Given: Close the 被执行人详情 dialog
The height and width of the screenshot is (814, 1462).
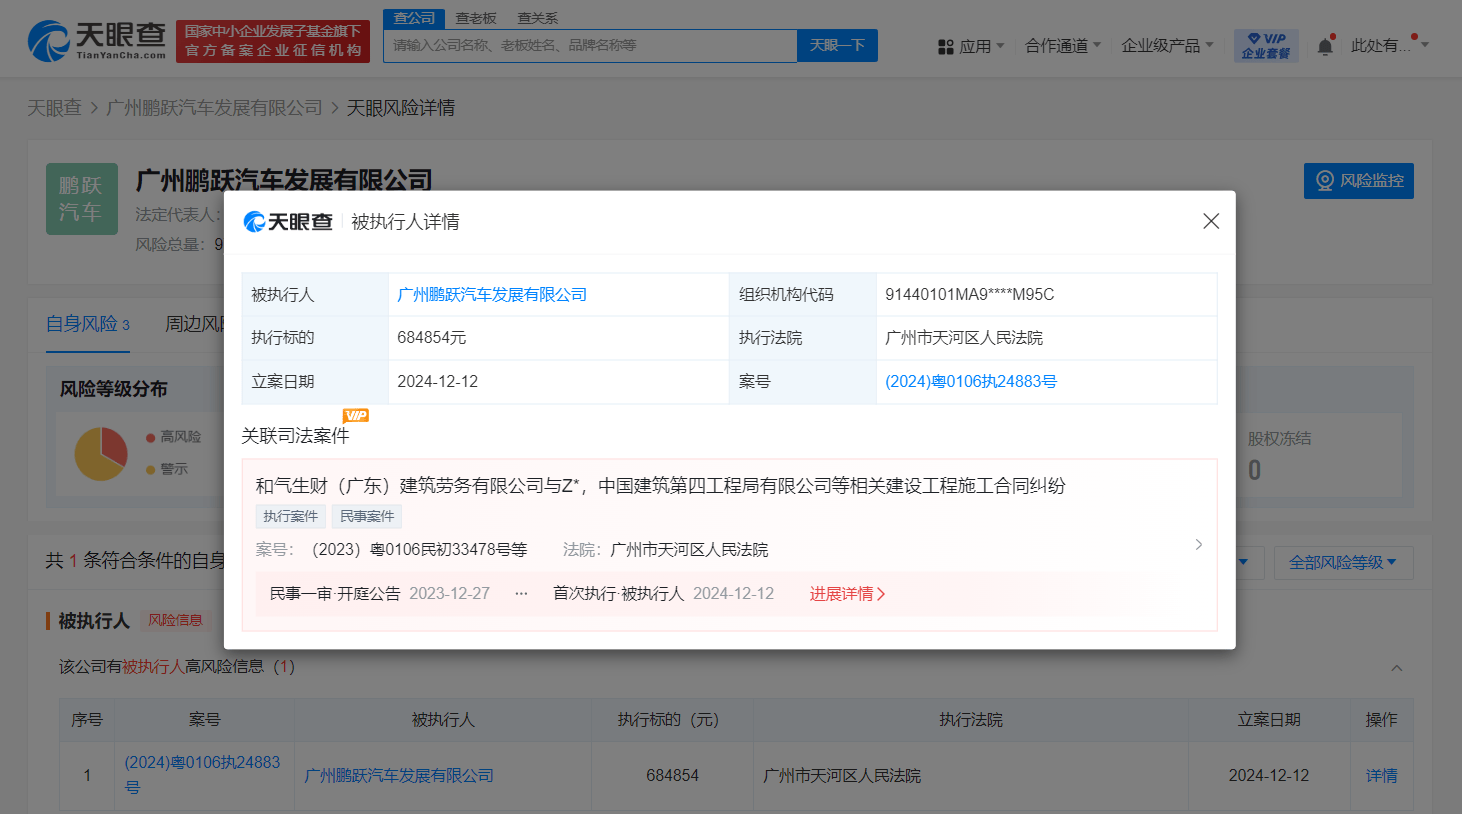Looking at the screenshot, I should [x=1211, y=221].
